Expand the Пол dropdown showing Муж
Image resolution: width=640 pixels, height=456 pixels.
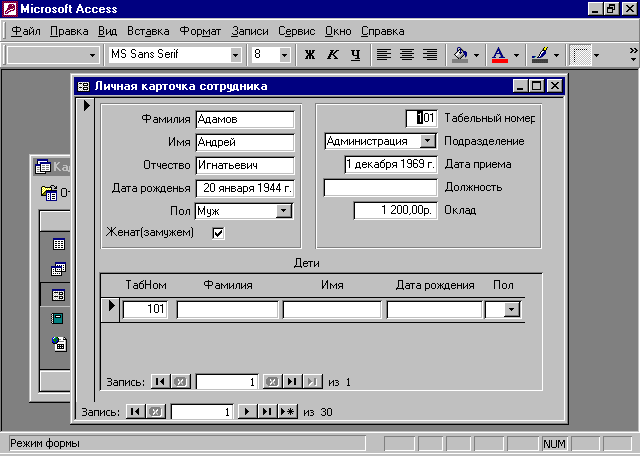284,211
